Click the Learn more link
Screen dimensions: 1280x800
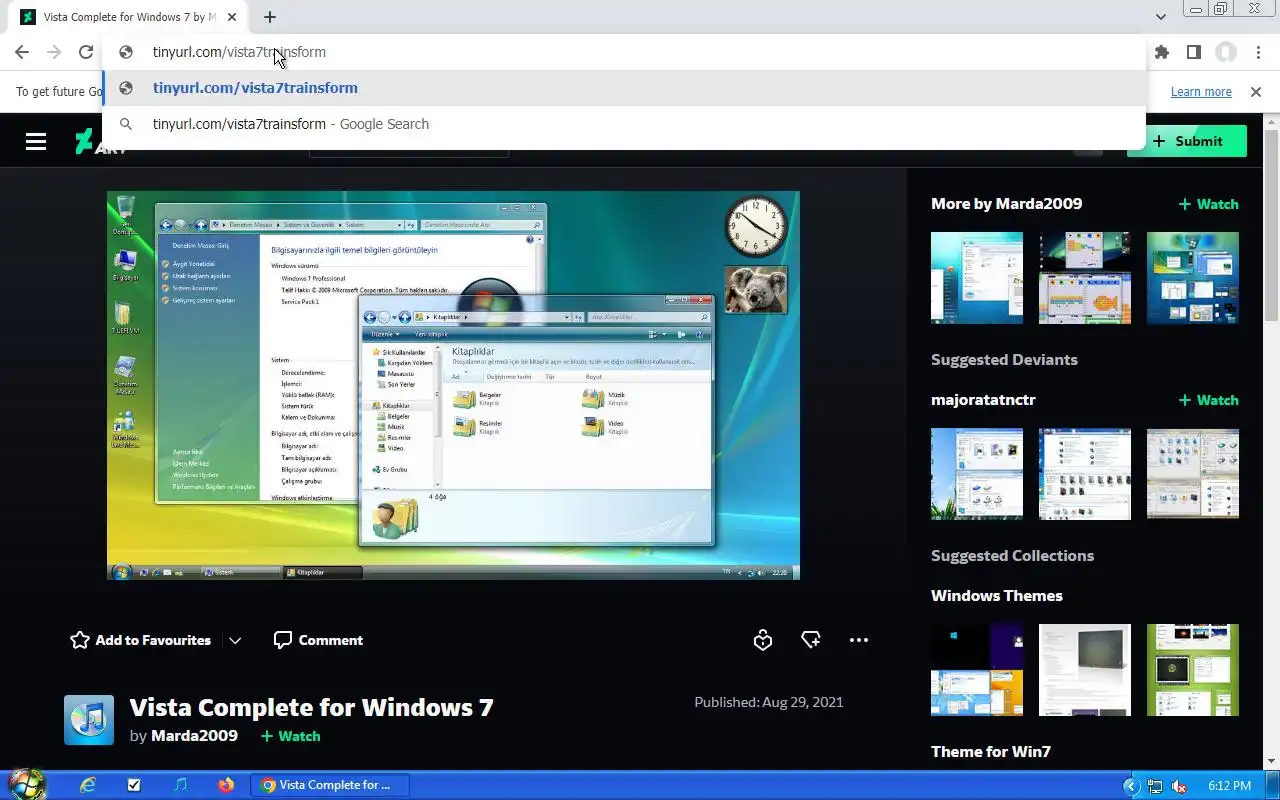tap(1201, 91)
